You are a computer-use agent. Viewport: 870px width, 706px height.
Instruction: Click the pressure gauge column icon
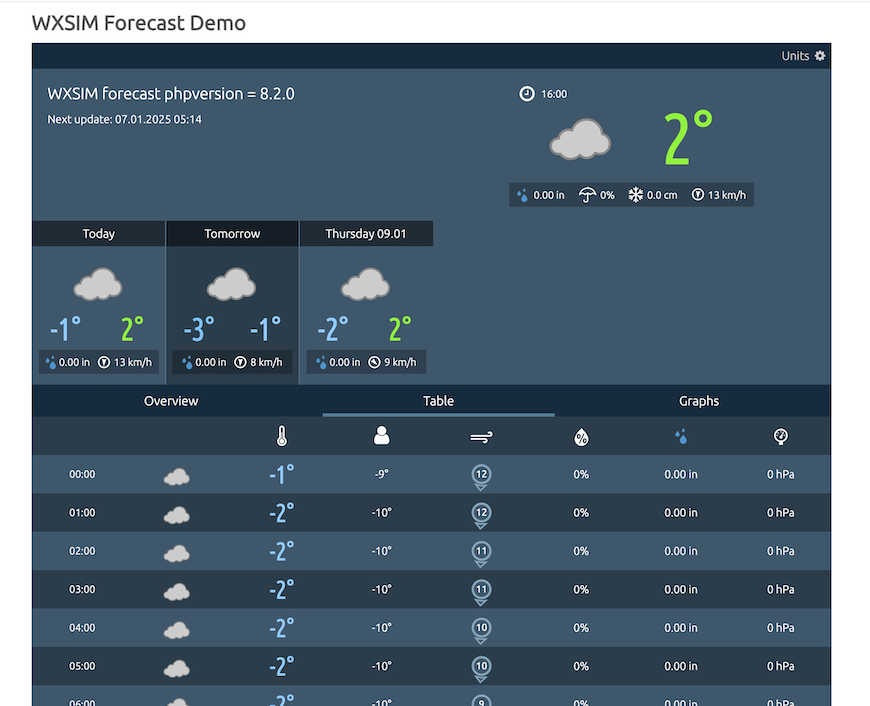click(781, 436)
